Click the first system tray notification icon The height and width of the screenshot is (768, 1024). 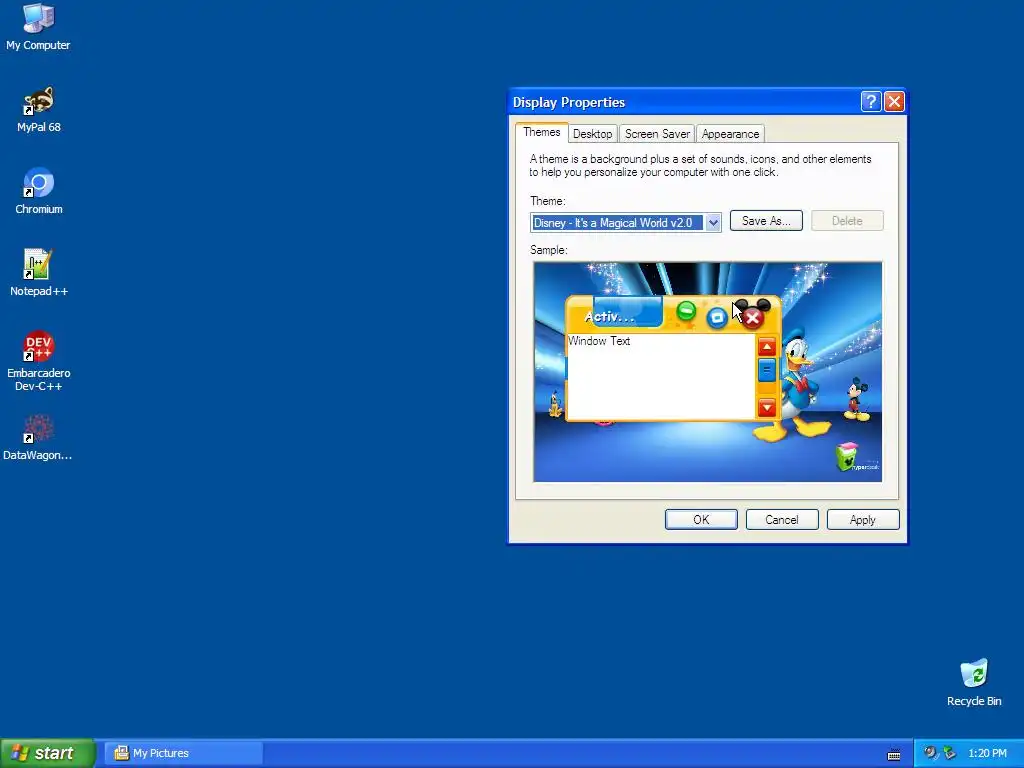[930, 753]
